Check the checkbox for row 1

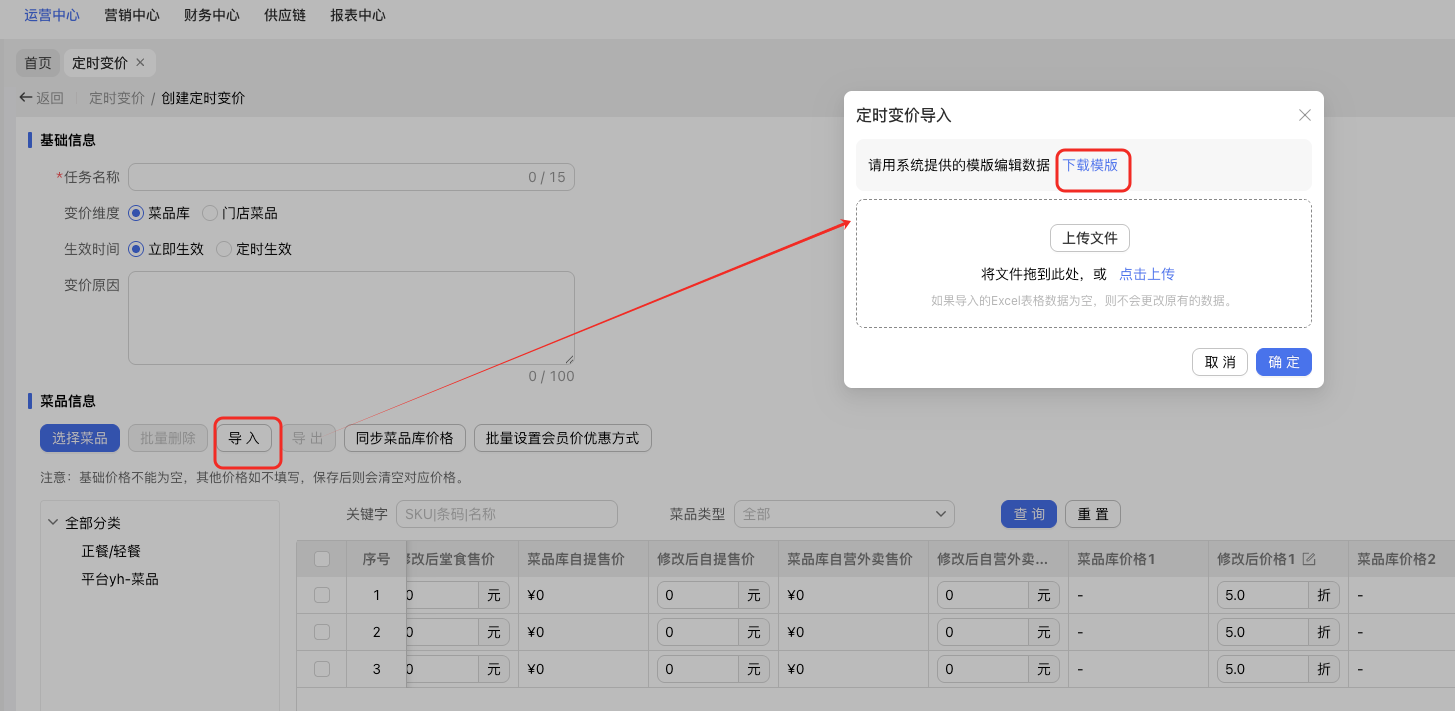[322, 595]
